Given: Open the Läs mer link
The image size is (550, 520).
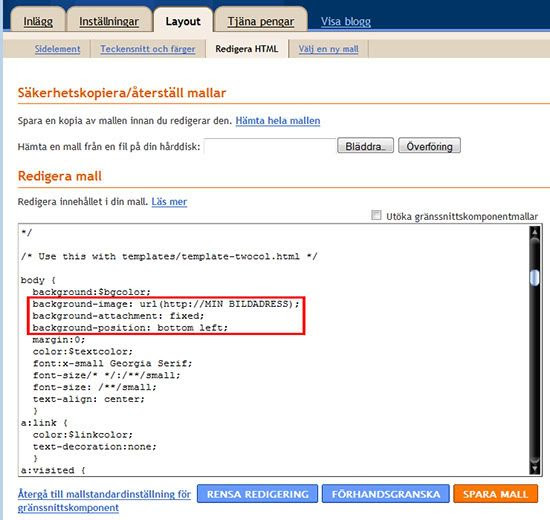Looking at the screenshot, I should point(169,202).
